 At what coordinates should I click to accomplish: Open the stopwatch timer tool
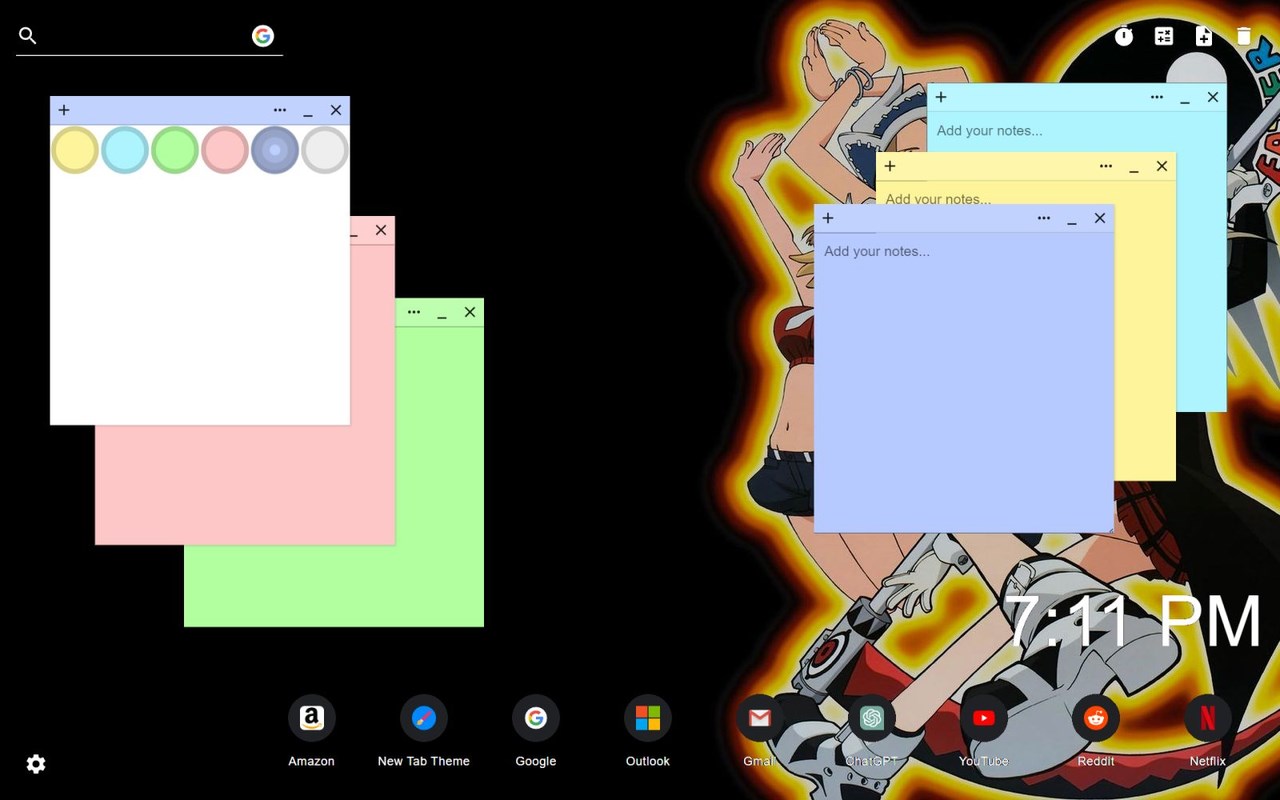[x=1124, y=36]
